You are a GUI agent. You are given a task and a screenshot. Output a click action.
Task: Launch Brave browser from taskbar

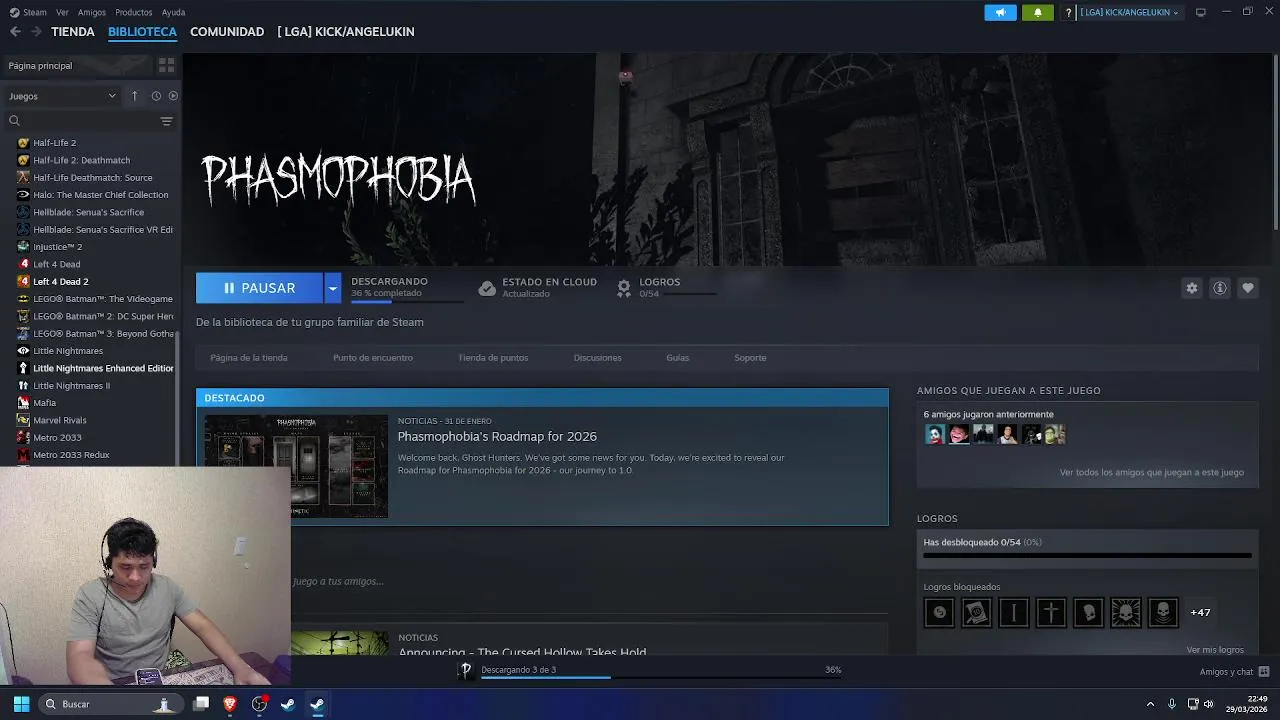coord(230,704)
